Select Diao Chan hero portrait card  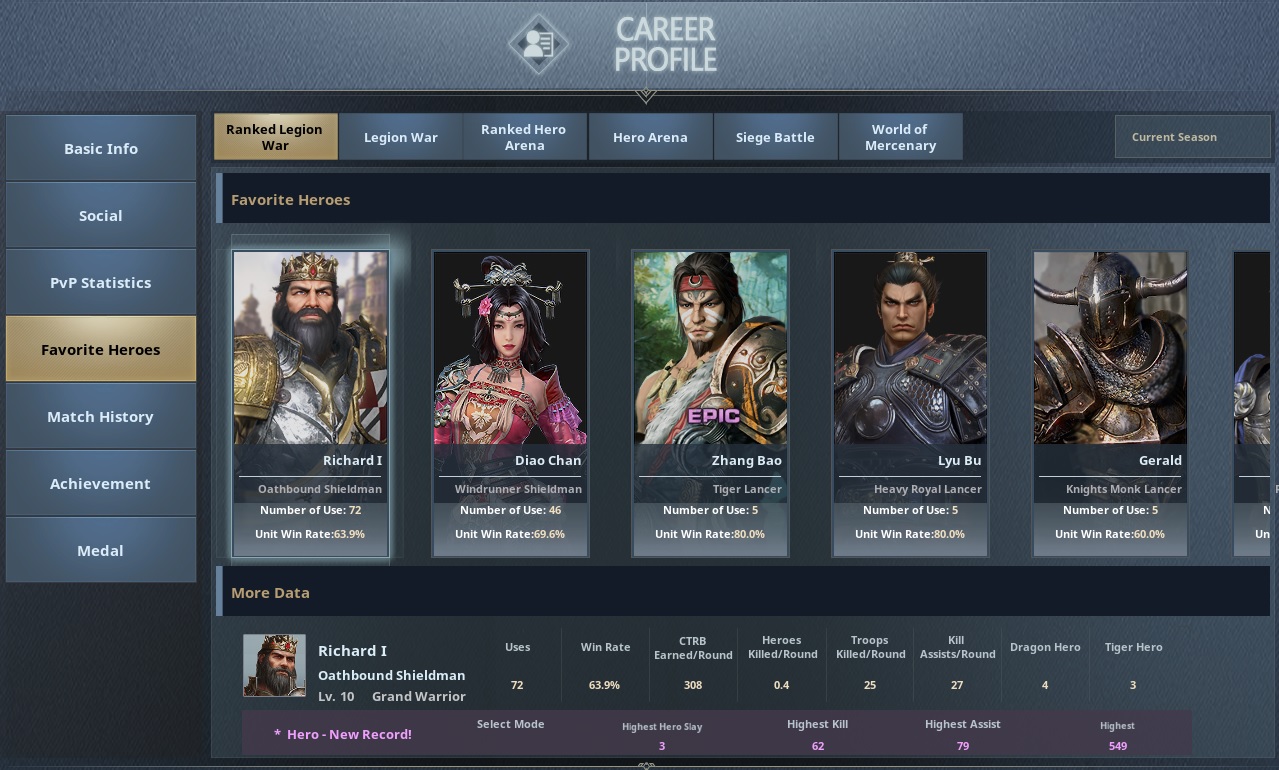coord(510,403)
